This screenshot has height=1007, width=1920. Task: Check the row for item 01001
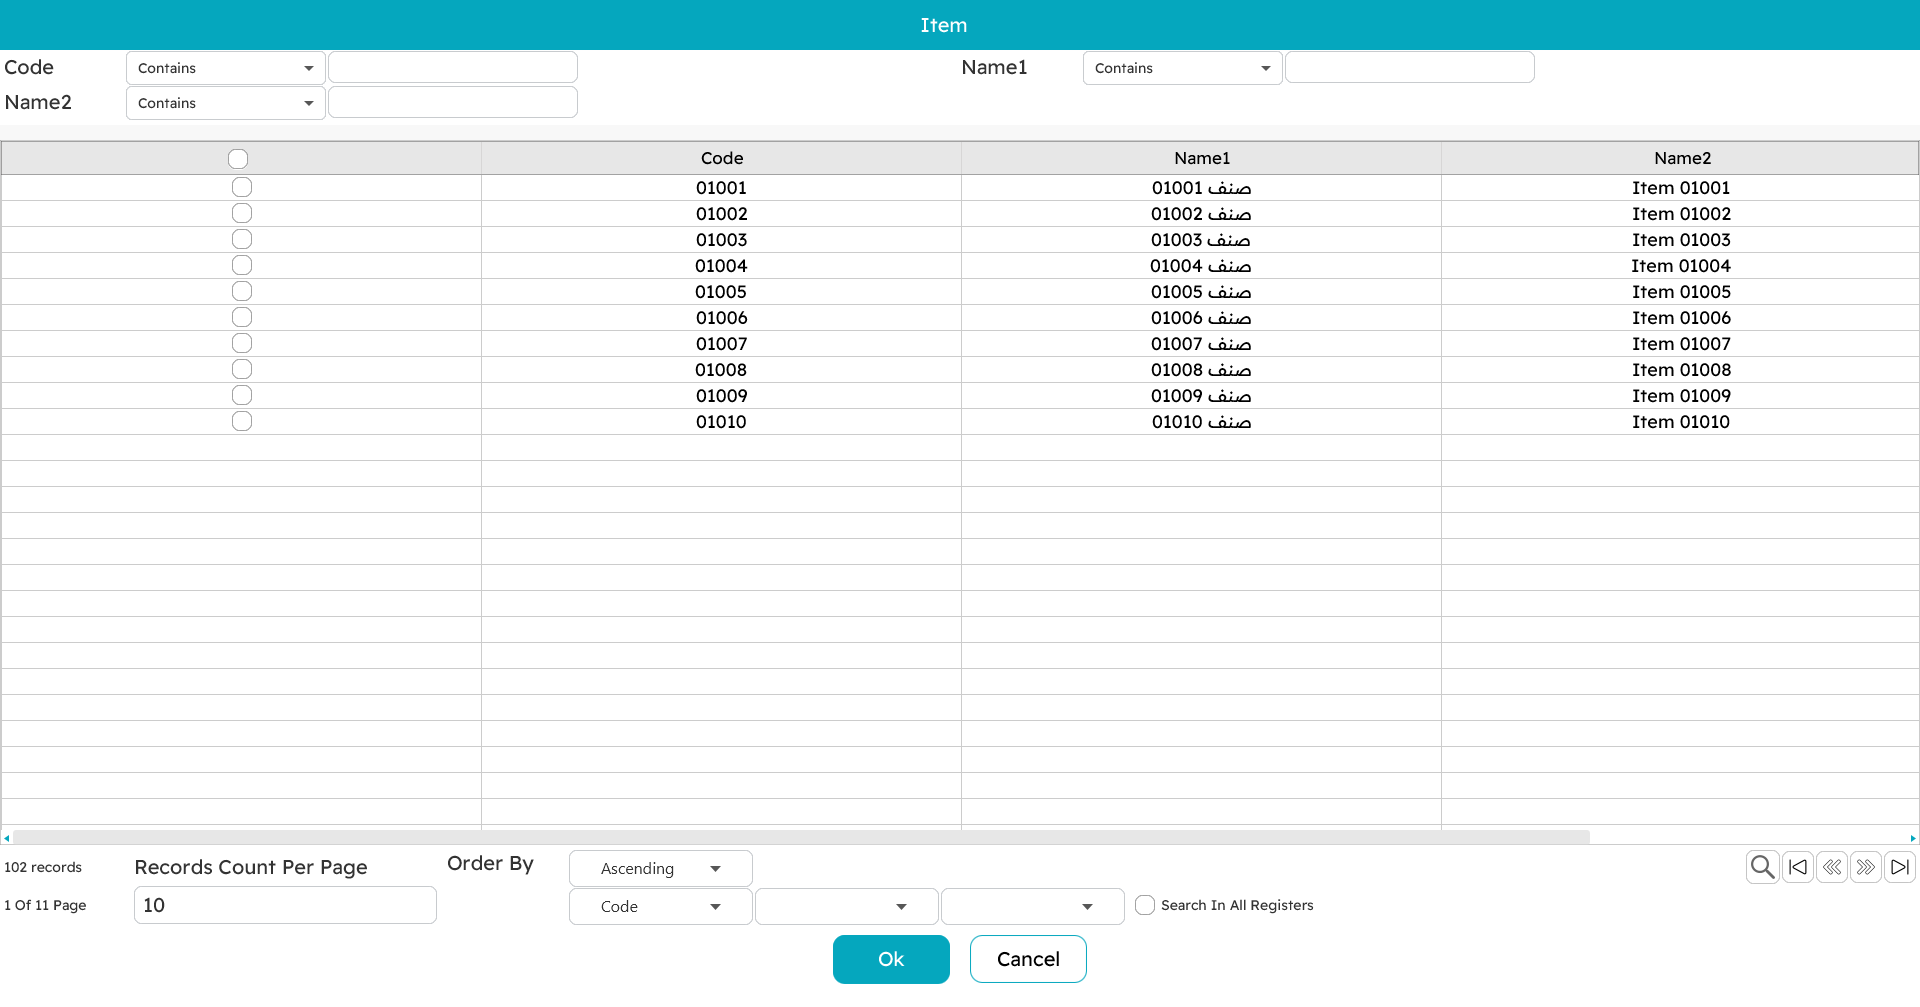tap(242, 187)
